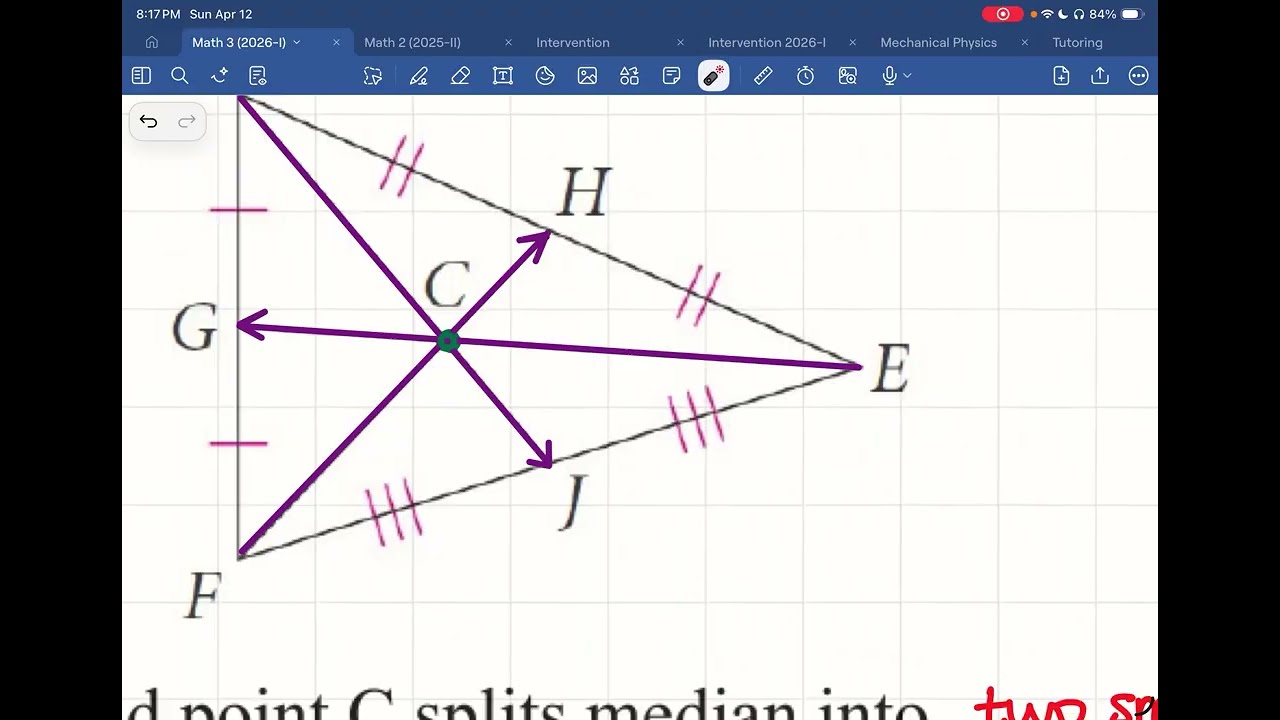Insert an image with the picture tool
1280x720 pixels.
coord(587,76)
